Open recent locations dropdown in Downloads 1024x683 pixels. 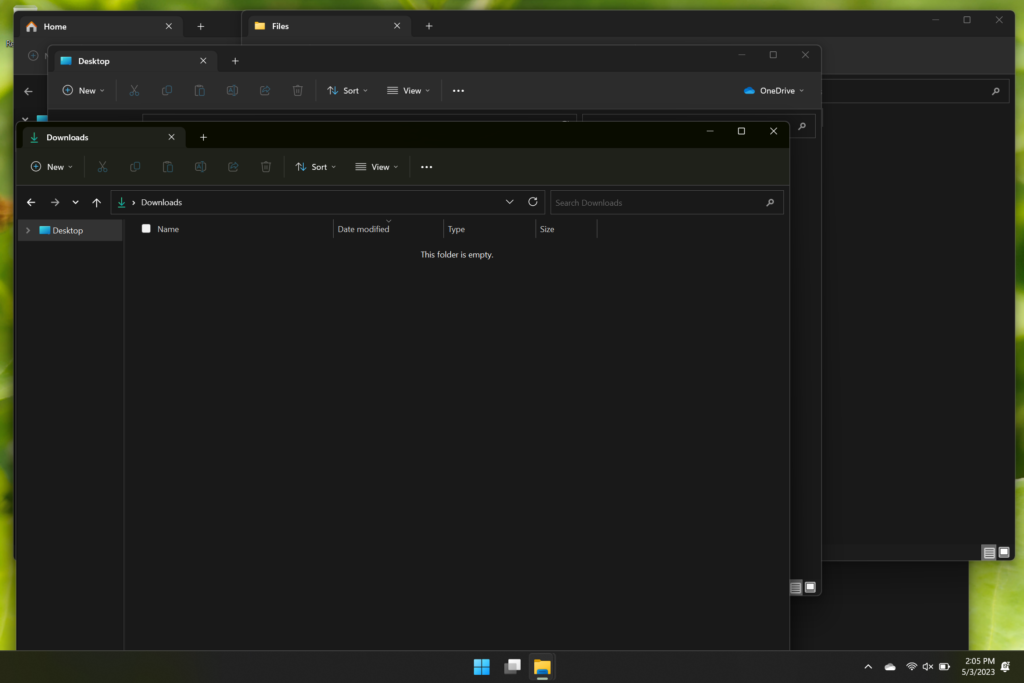(76, 202)
